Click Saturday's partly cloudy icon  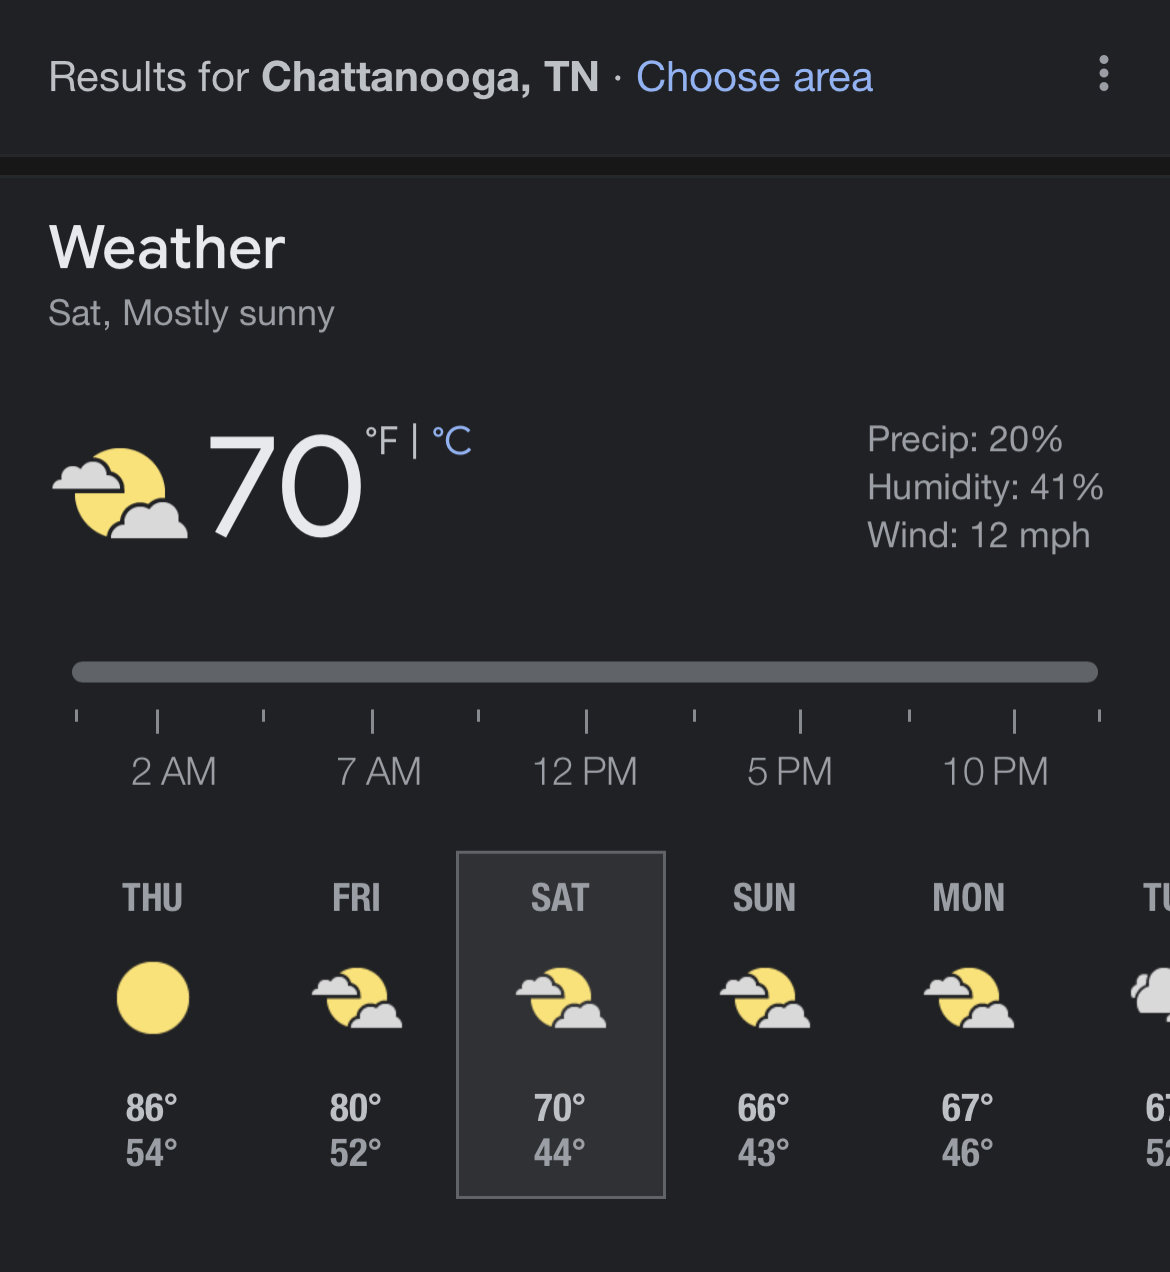coord(560,998)
